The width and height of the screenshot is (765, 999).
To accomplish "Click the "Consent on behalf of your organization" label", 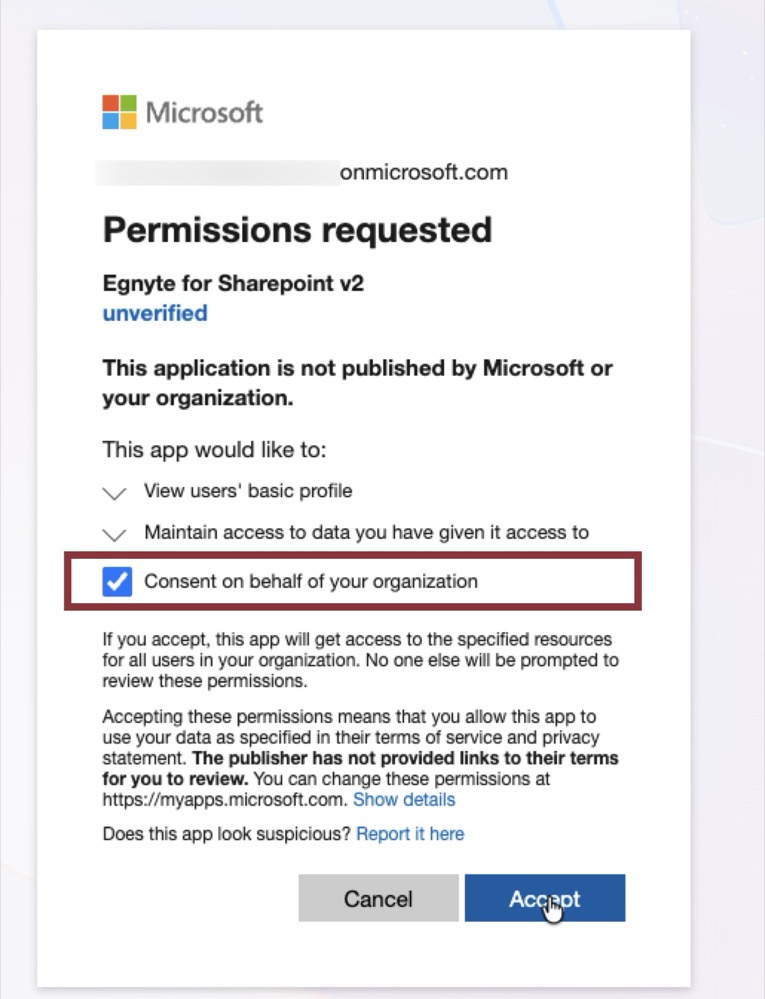I will pos(310,581).
